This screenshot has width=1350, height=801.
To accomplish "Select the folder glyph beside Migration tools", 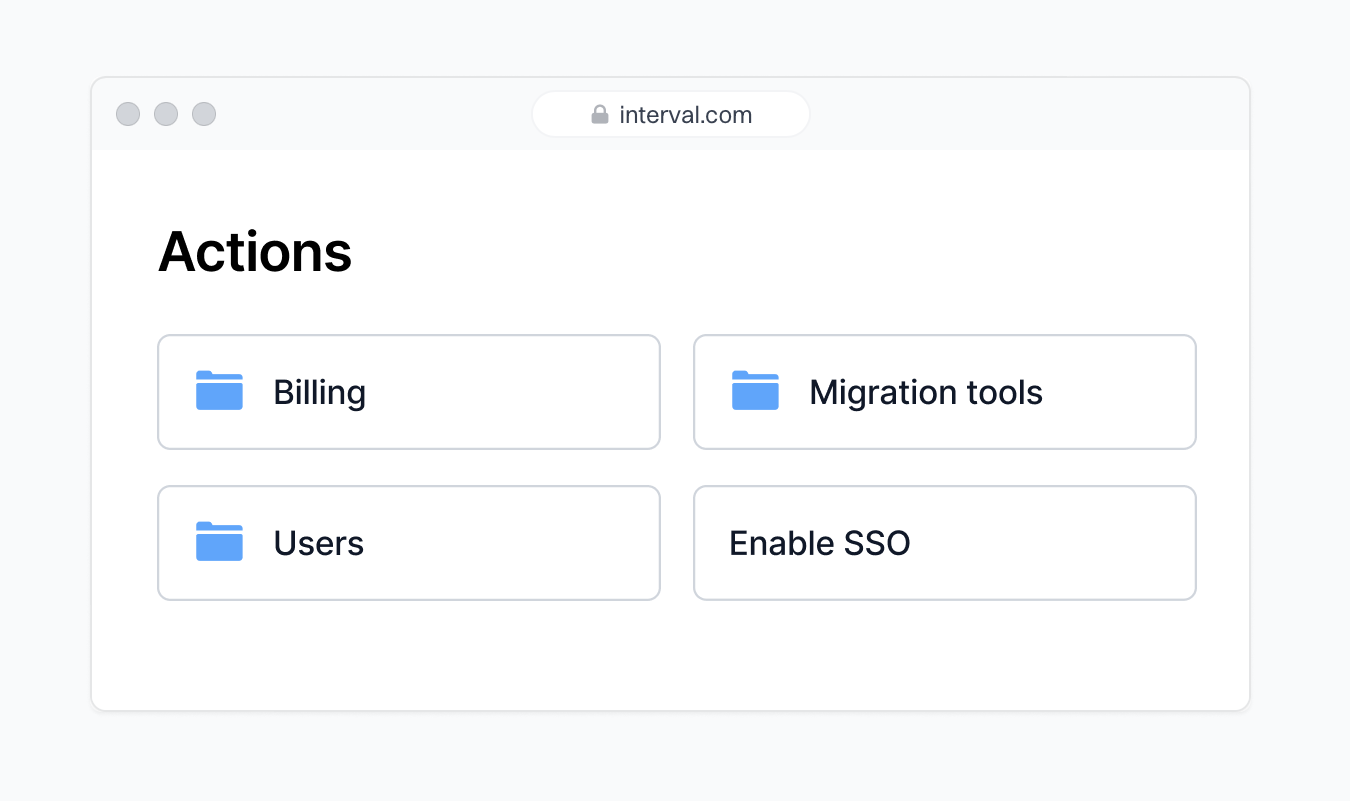I will click(x=756, y=391).
